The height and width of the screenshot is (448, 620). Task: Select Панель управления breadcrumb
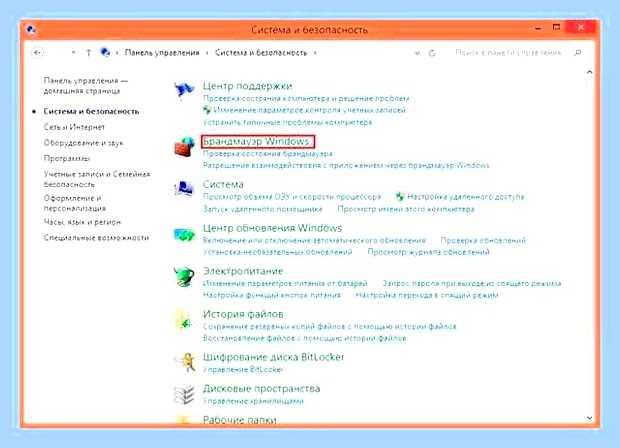coord(162,53)
